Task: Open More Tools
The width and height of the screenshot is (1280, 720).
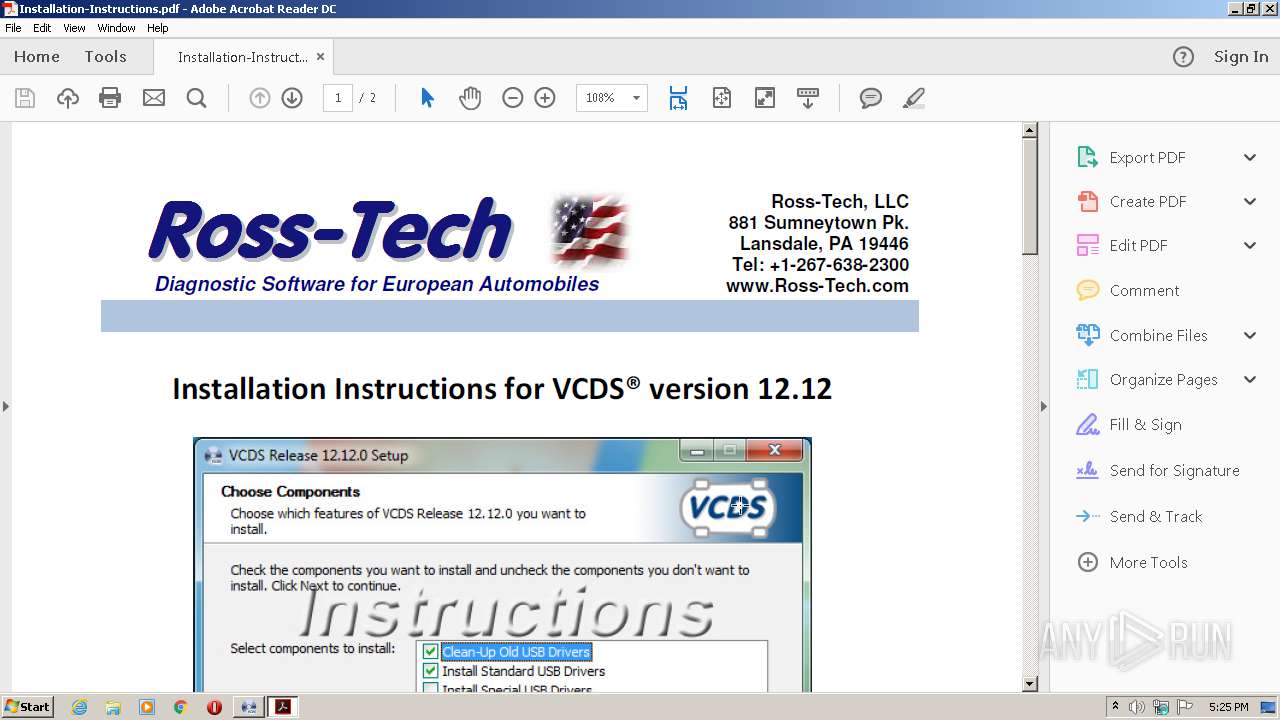Action: (1148, 562)
